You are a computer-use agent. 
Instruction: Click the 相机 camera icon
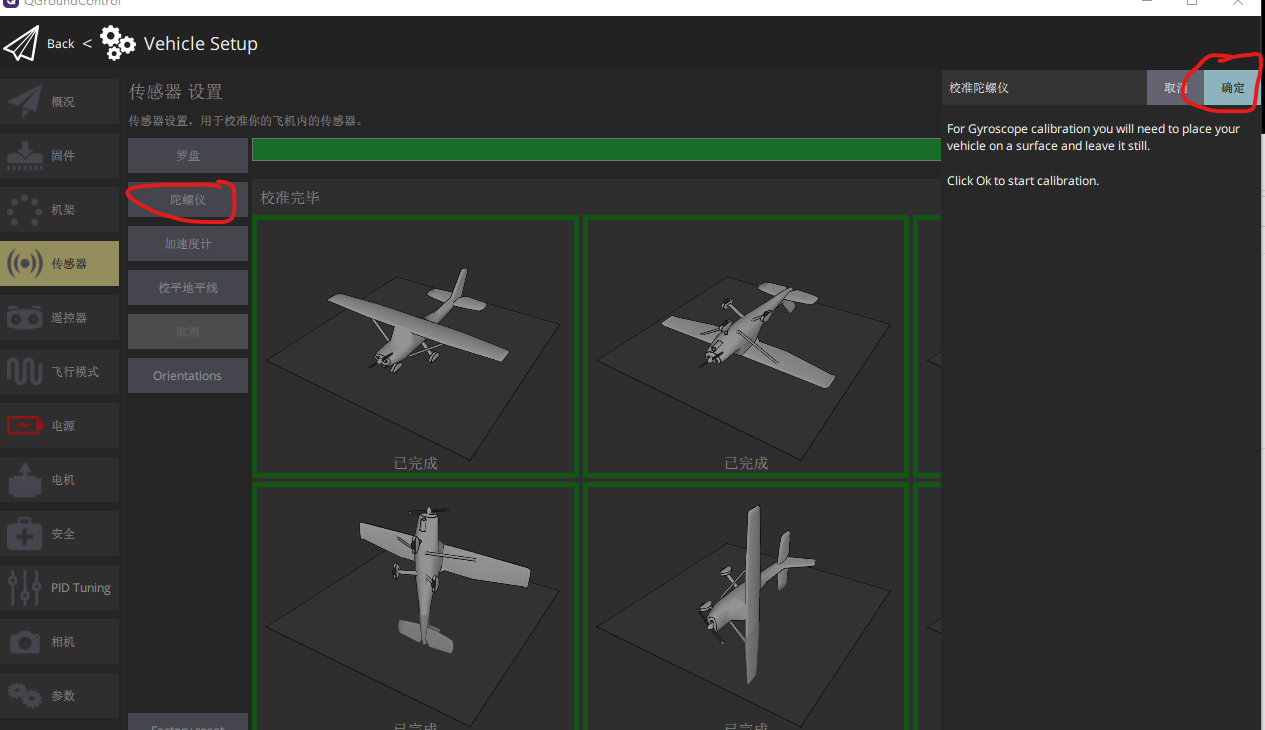25,642
